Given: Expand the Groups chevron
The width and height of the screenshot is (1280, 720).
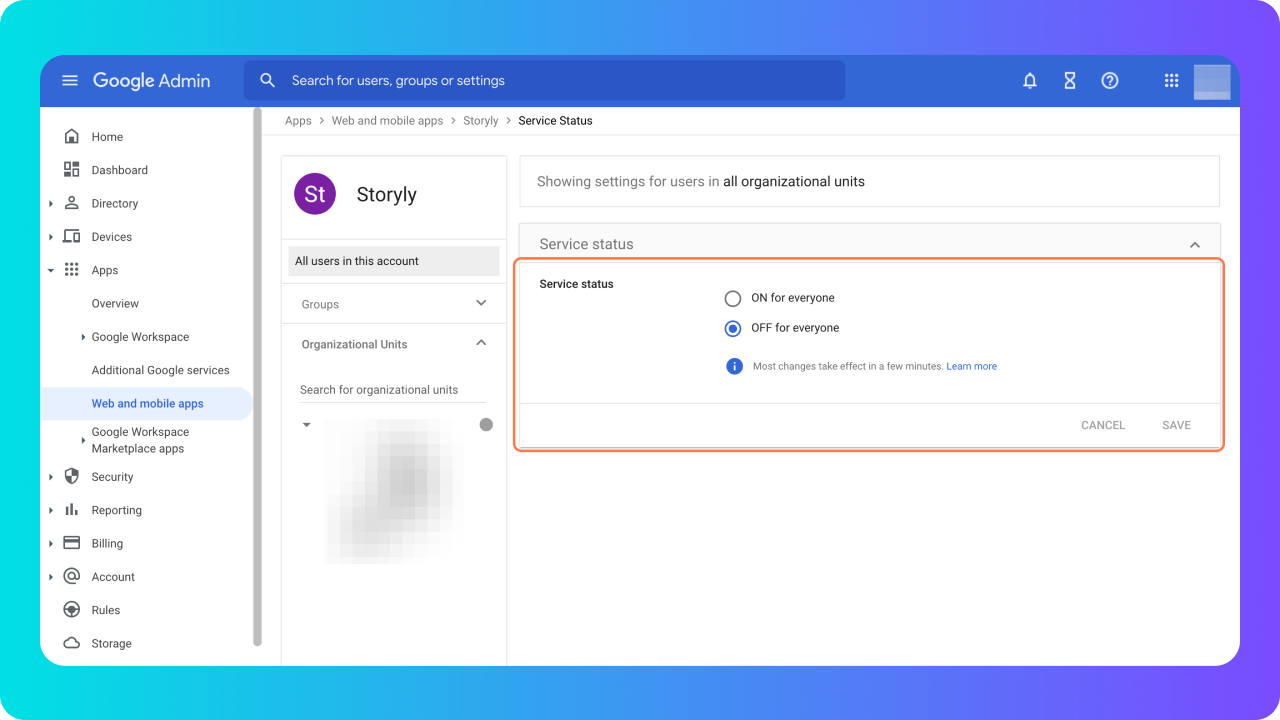Looking at the screenshot, I should click(x=481, y=303).
